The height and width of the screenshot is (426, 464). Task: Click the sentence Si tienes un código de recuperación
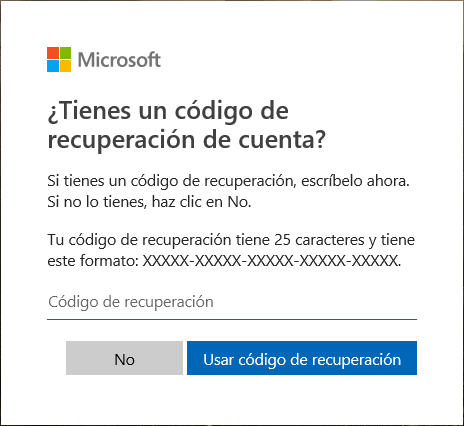(x=170, y=181)
